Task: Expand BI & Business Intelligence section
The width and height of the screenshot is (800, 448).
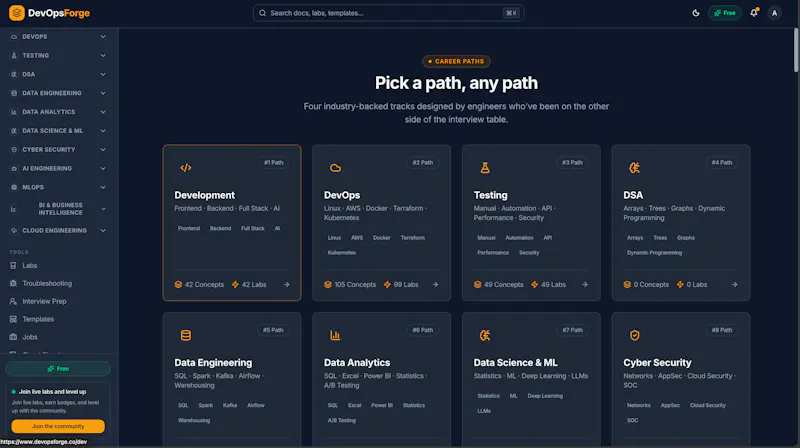Action: click(59, 209)
